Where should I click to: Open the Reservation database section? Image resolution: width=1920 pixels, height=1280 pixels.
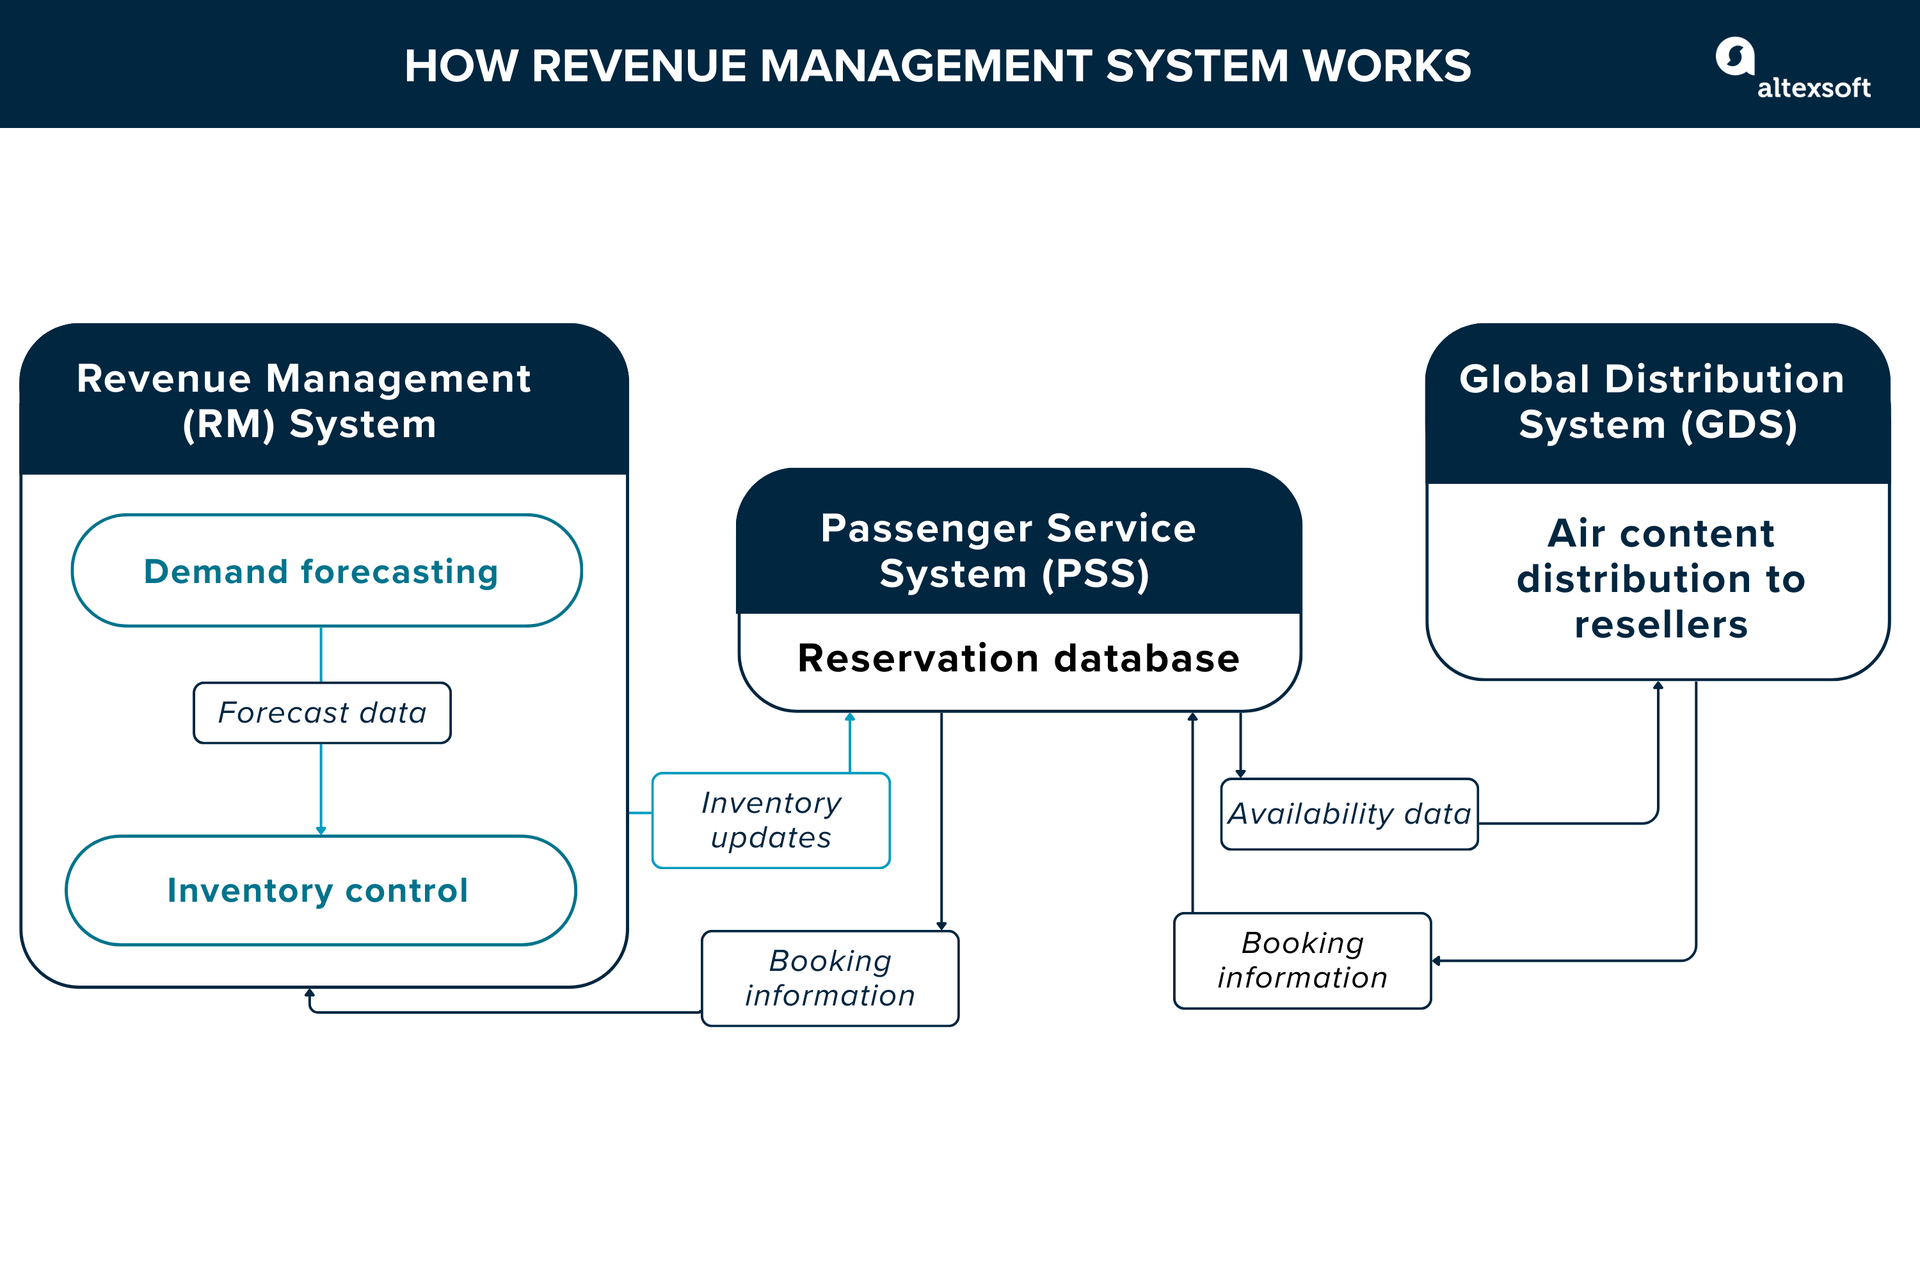pos(1018,658)
